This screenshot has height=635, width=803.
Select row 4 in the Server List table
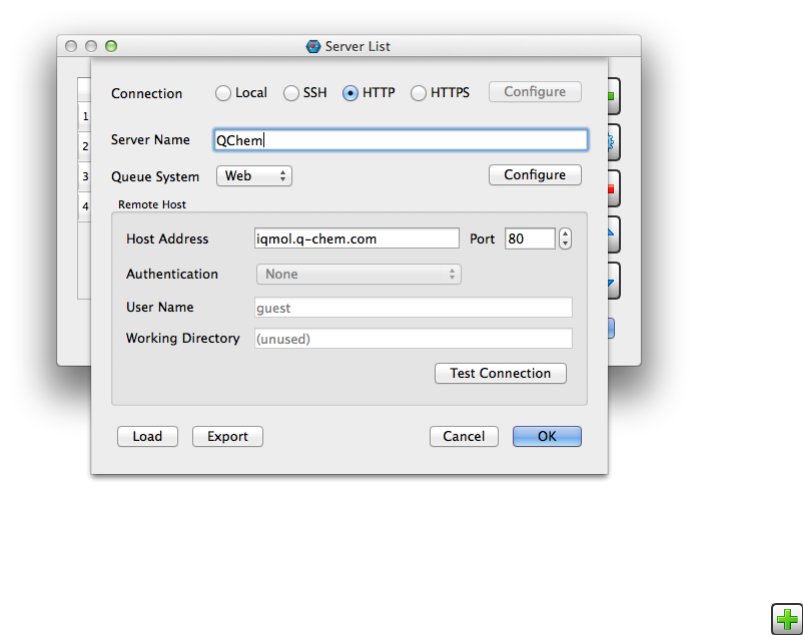coord(84,206)
